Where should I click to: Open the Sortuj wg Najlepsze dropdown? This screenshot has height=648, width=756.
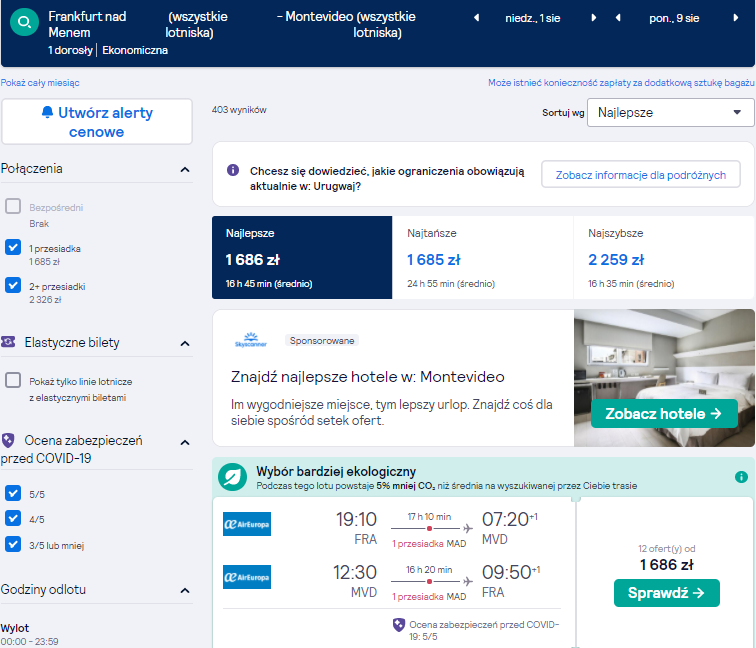(x=670, y=112)
